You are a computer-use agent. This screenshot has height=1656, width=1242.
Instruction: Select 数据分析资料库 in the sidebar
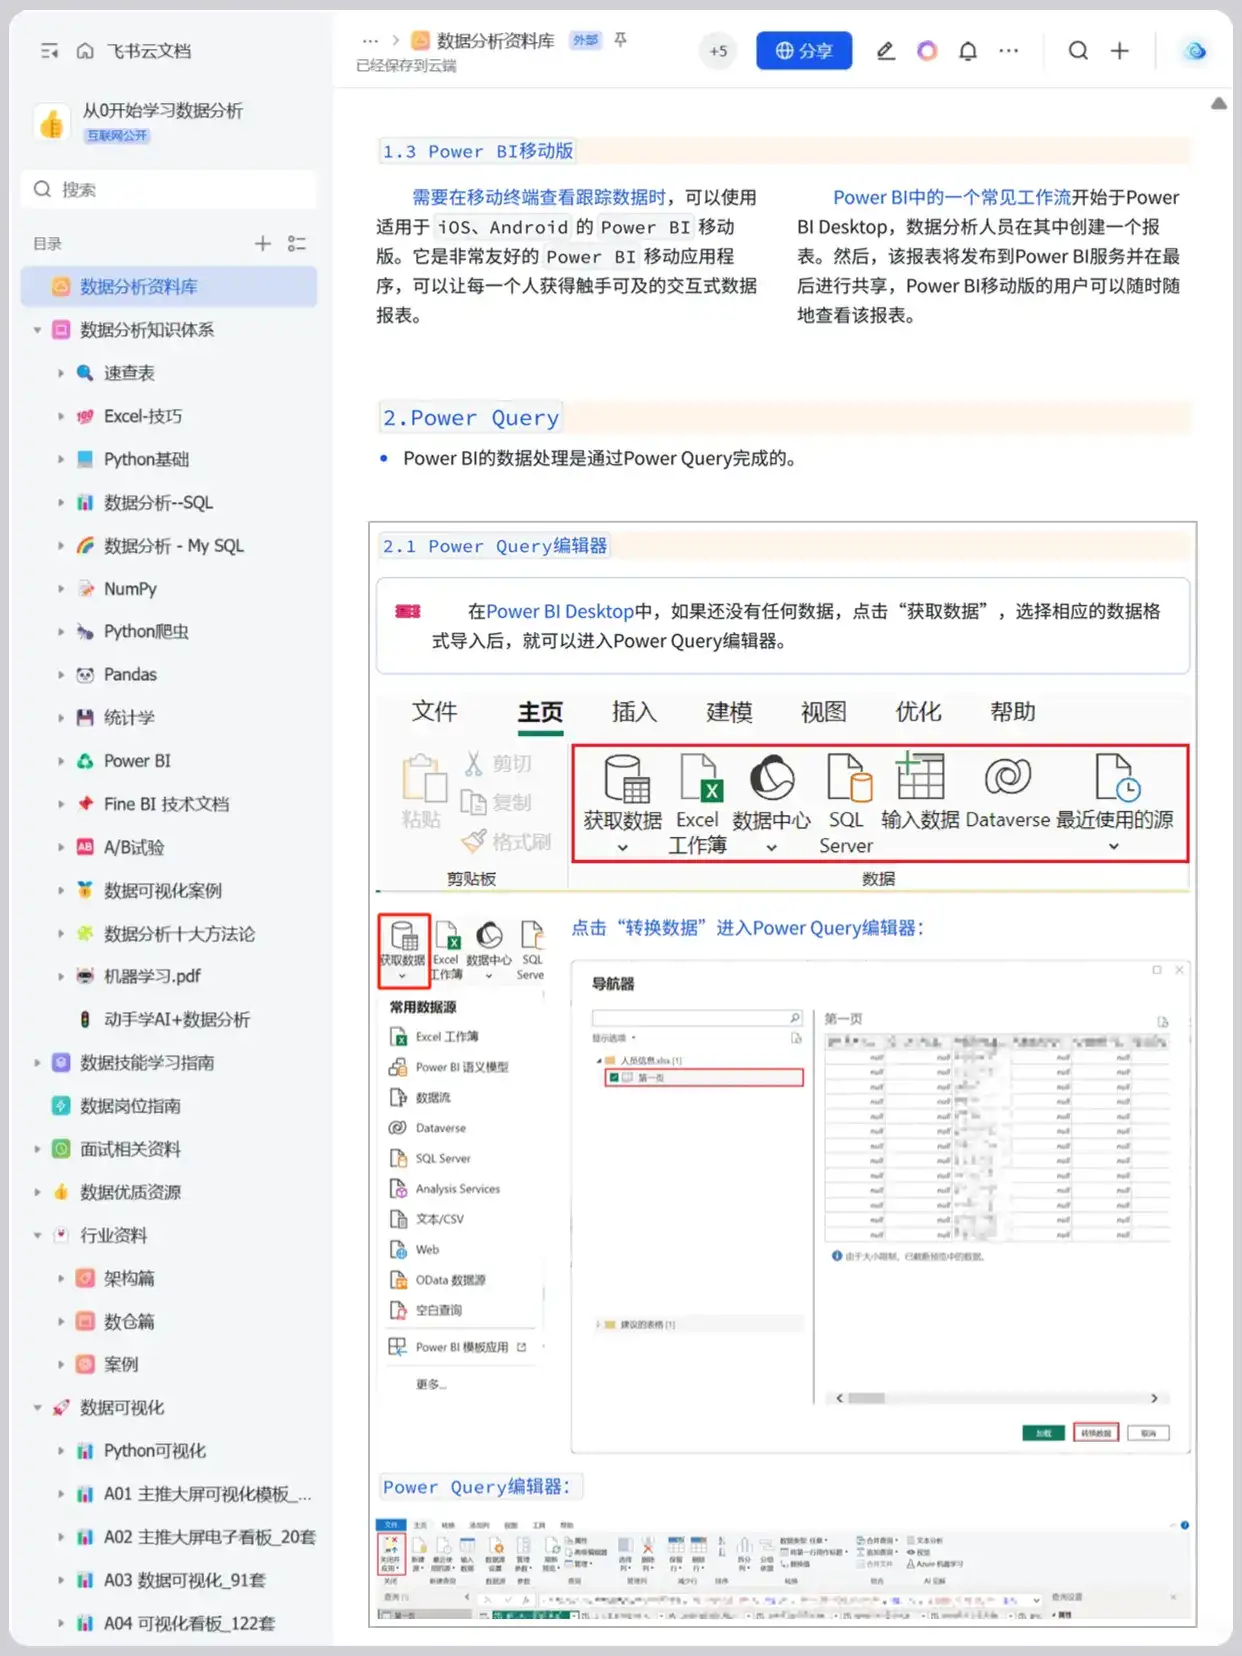click(x=169, y=287)
